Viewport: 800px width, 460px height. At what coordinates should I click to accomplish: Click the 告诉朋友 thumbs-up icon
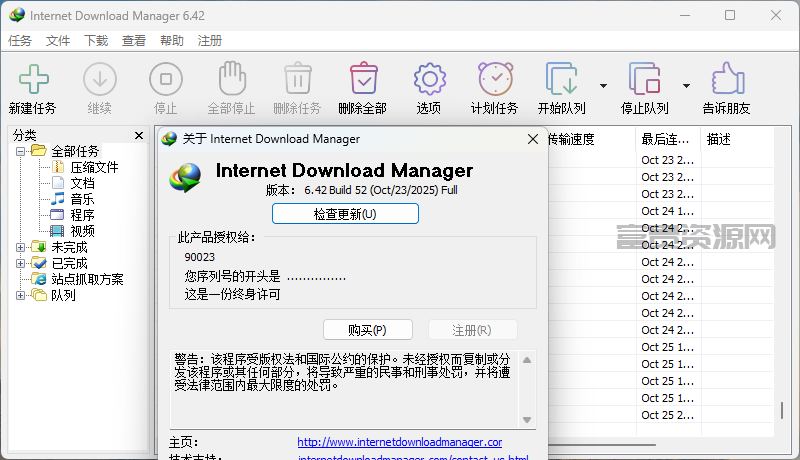[728, 78]
